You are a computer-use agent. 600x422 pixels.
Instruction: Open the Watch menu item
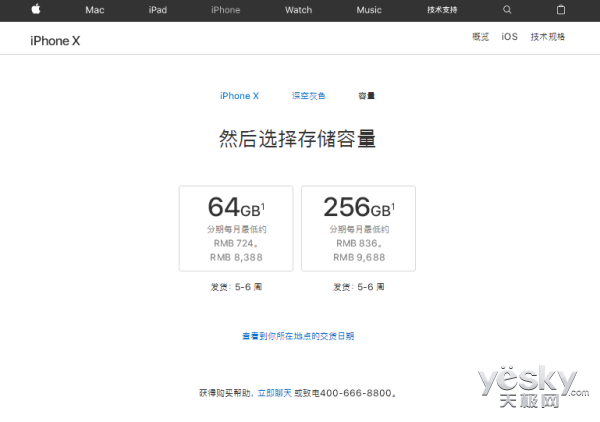click(x=298, y=10)
